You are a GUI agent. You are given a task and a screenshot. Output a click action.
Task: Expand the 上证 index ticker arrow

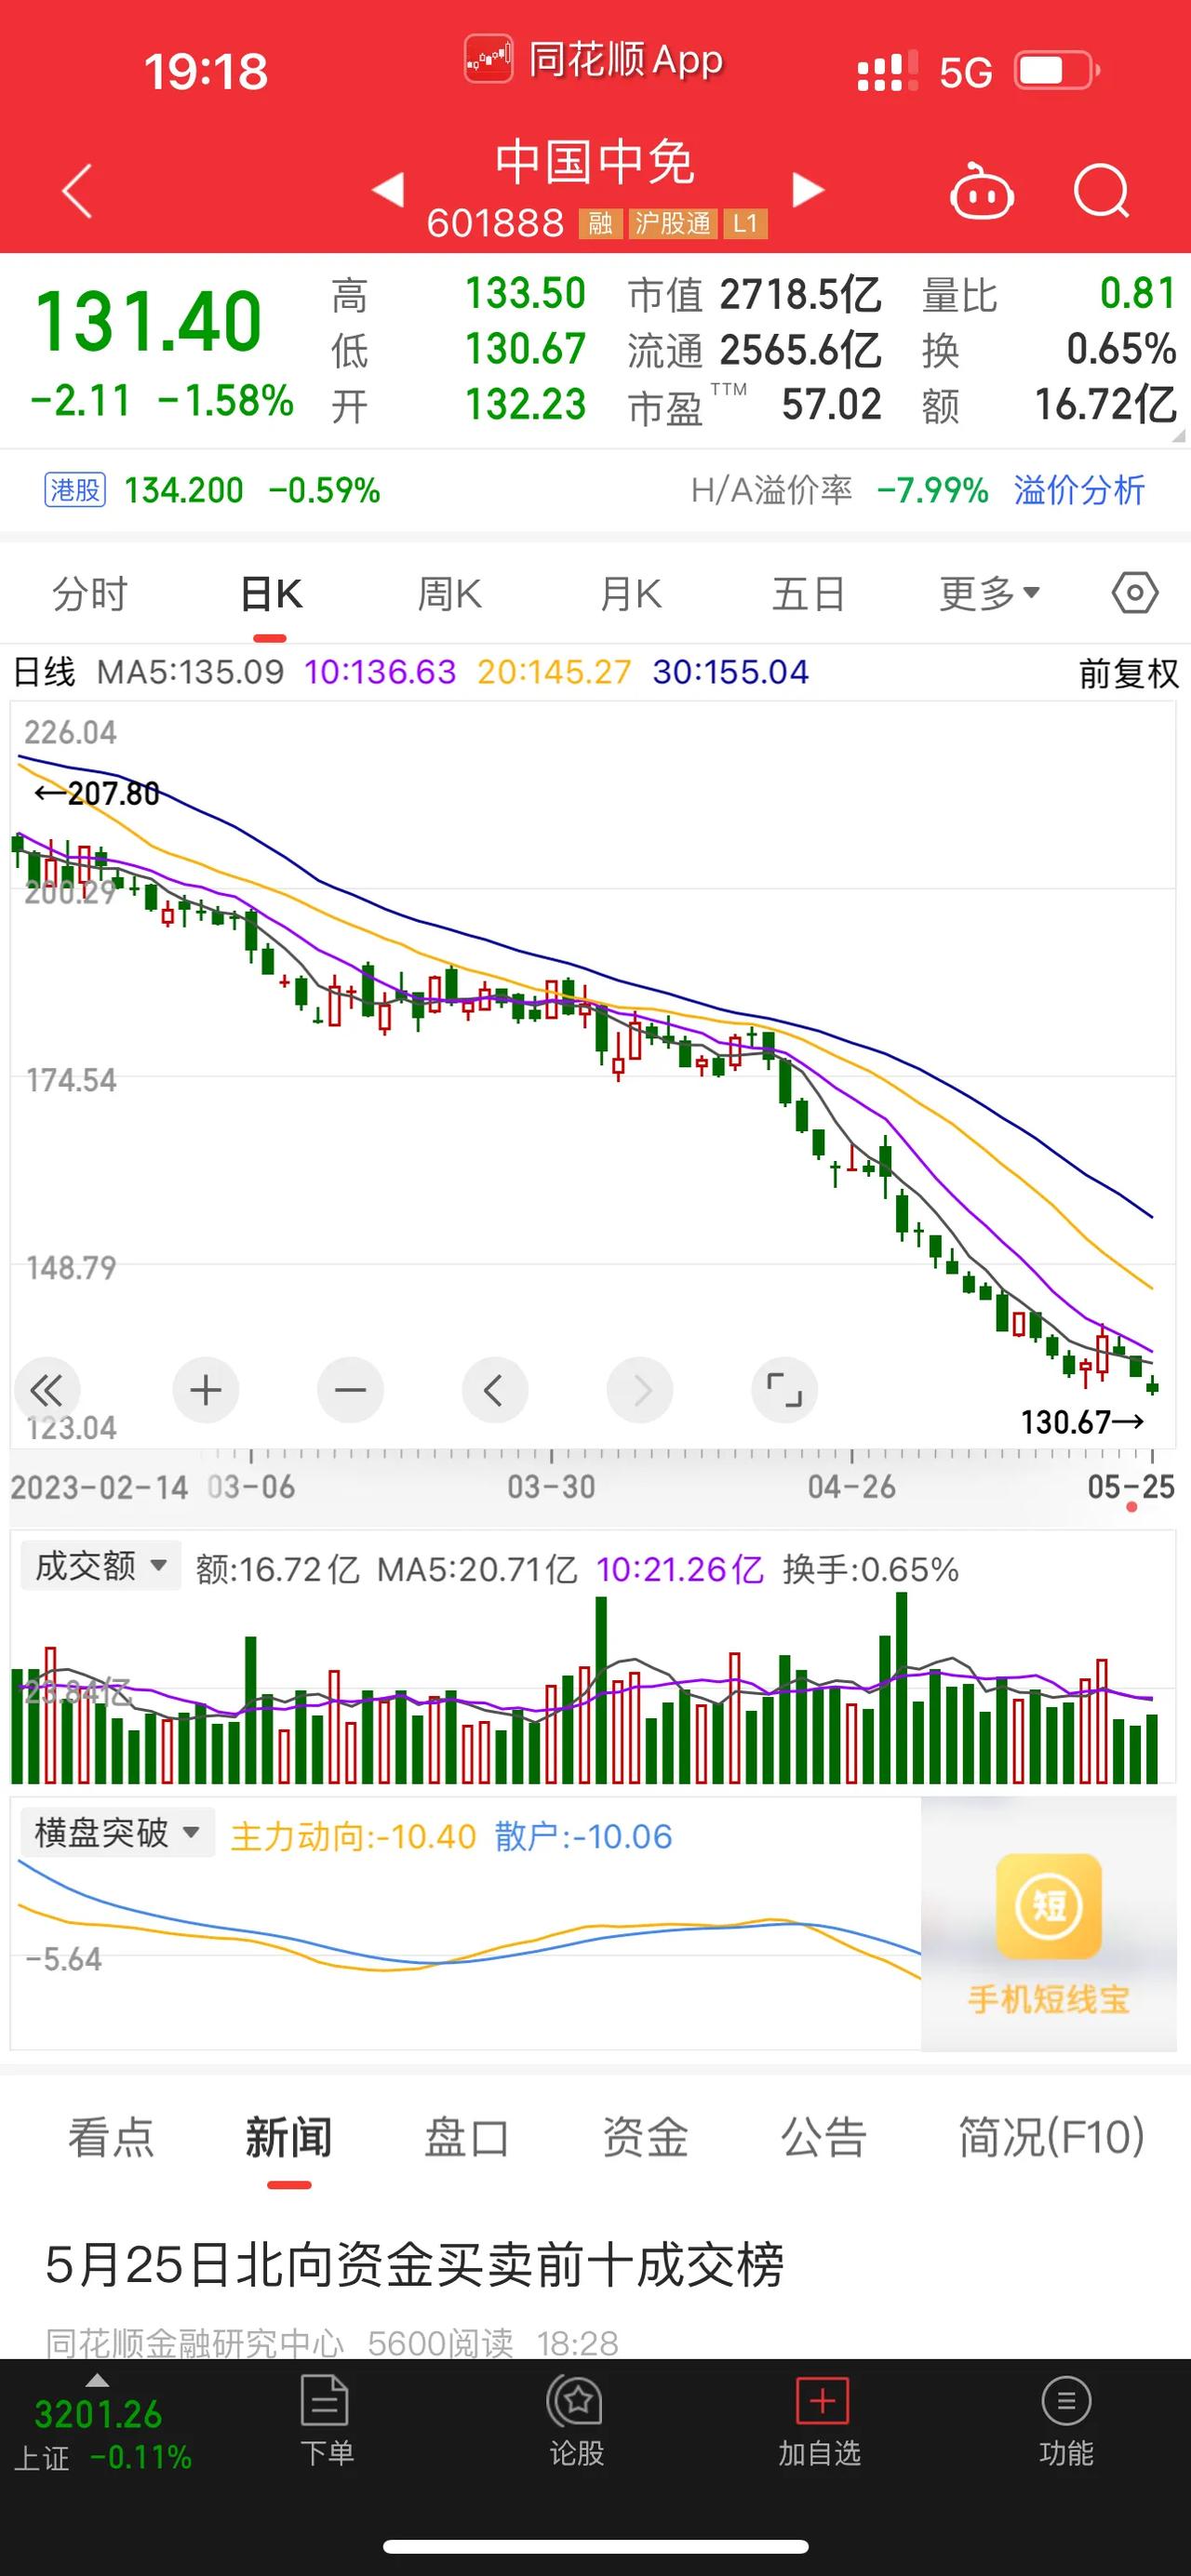click(97, 2379)
